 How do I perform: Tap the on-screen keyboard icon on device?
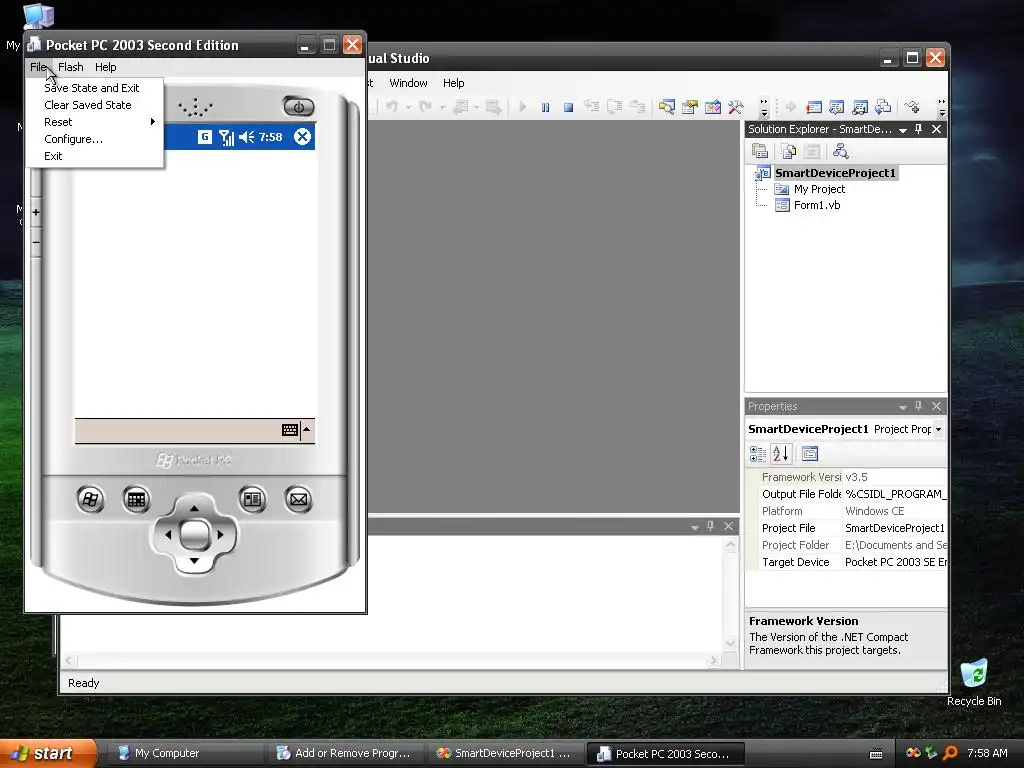290,430
